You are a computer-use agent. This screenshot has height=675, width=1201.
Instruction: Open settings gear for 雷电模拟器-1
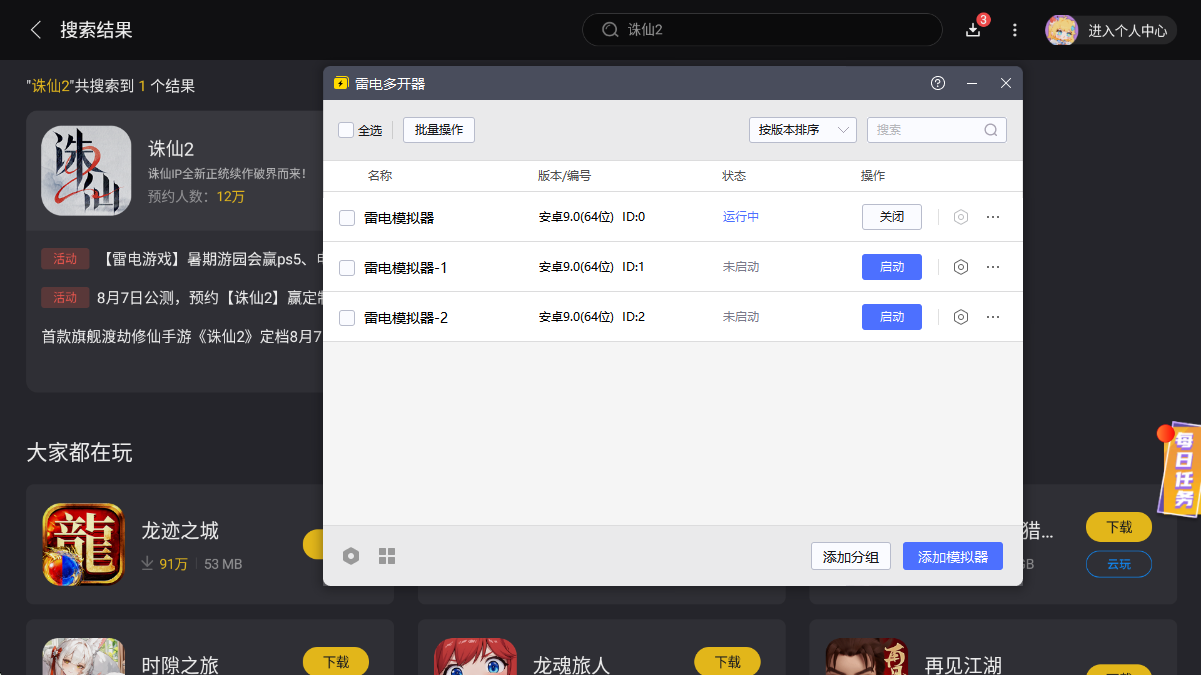click(x=961, y=267)
